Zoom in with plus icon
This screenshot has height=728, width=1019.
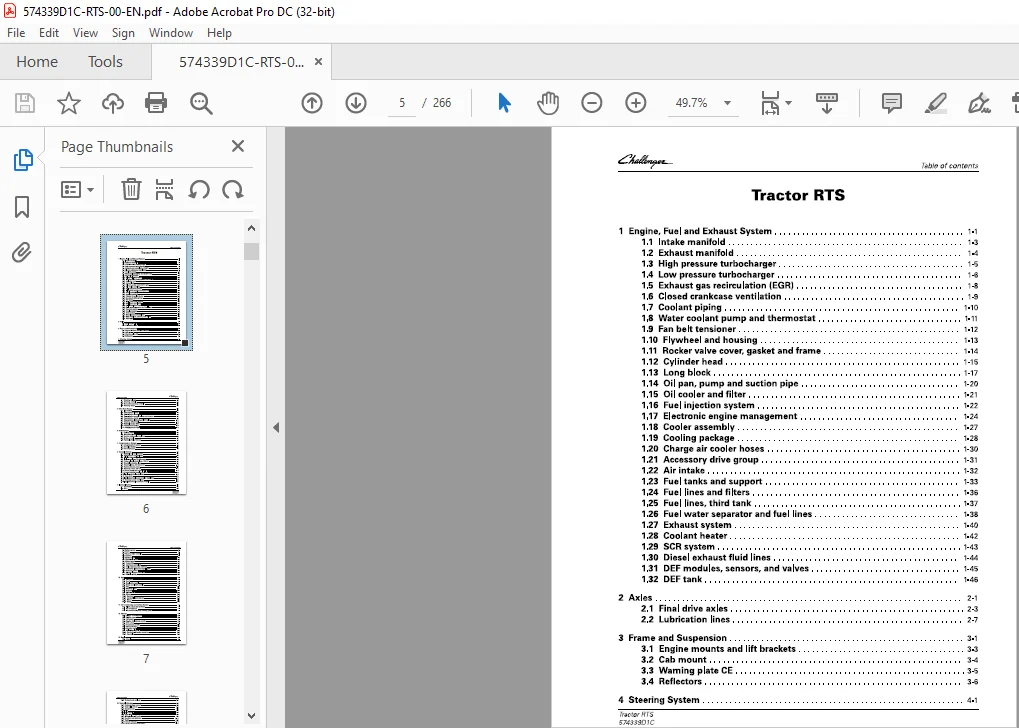click(x=636, y=103)
